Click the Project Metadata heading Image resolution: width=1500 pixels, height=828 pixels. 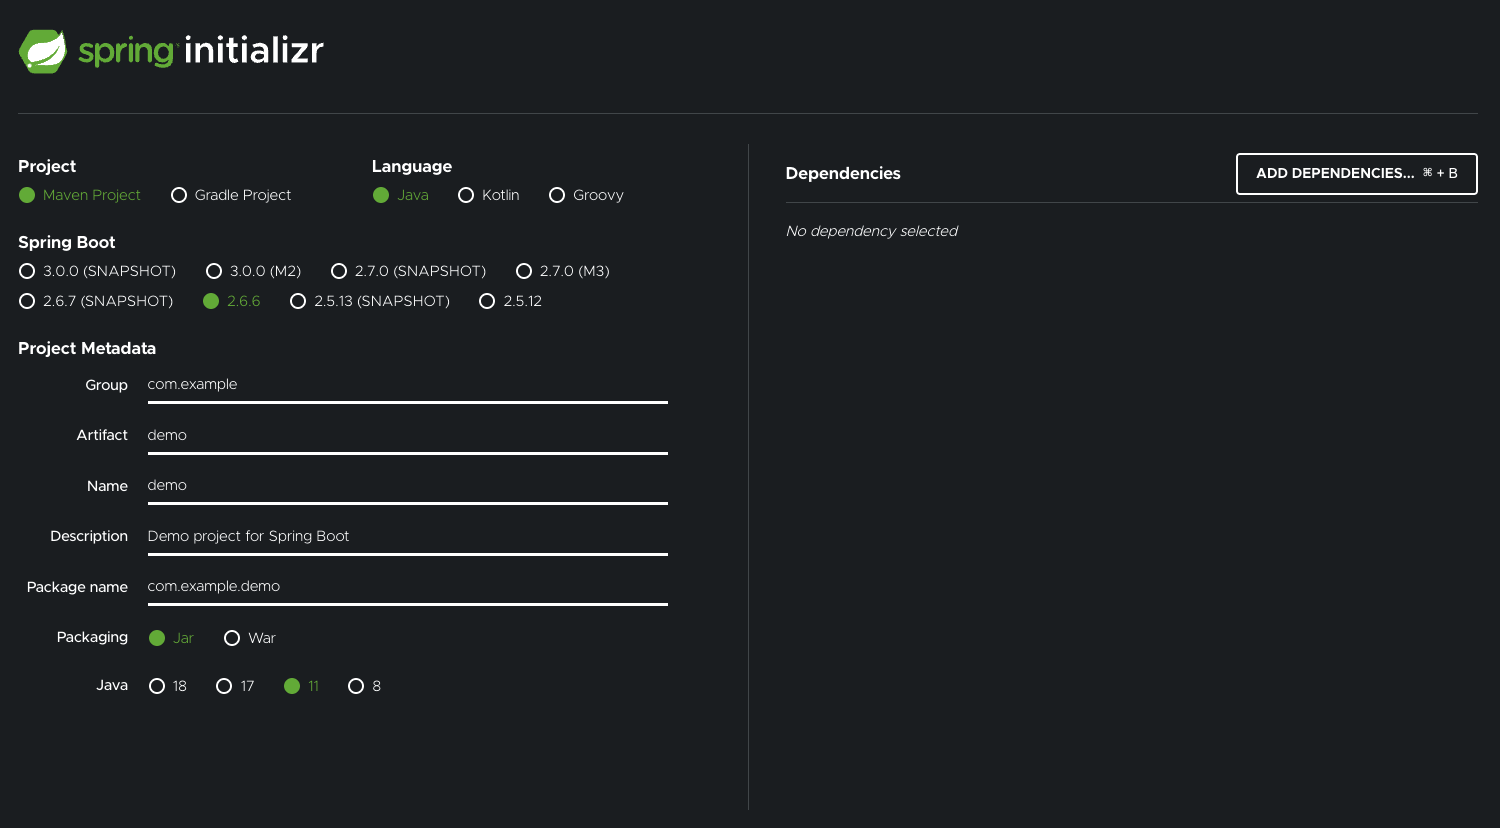[x=87, y=349]
